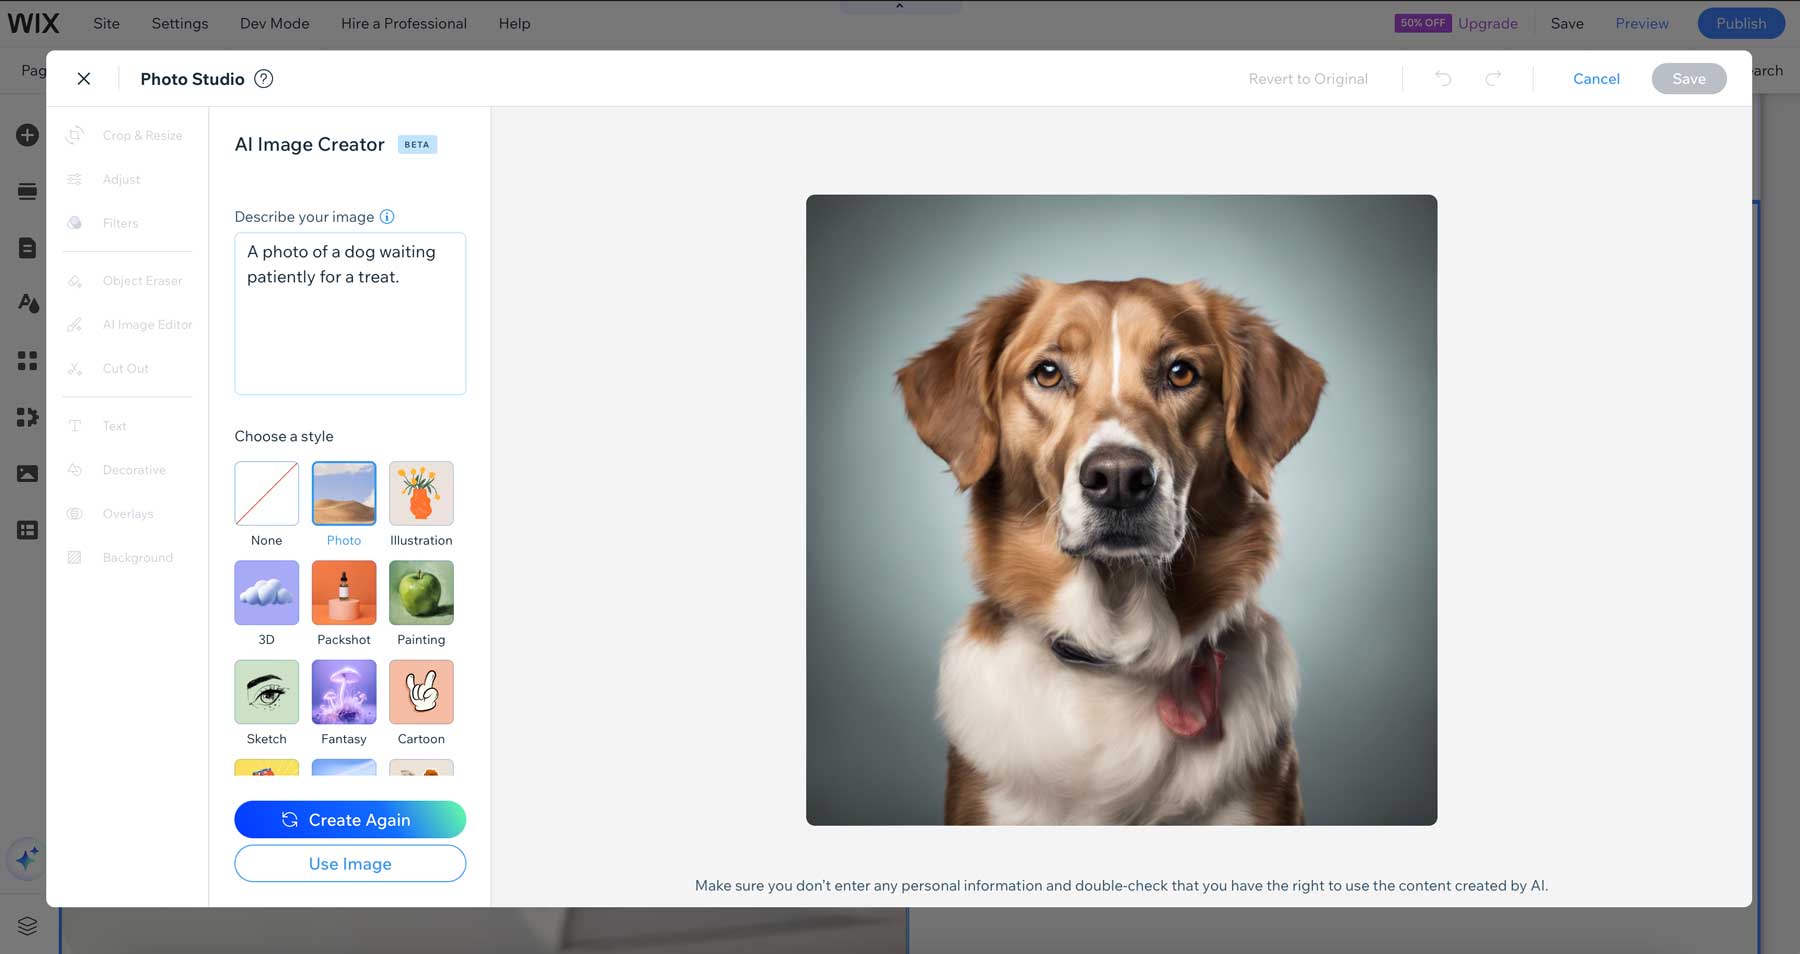Open the Help menu
Viewport: 1800px width, 954px height.
click(514, 23)
